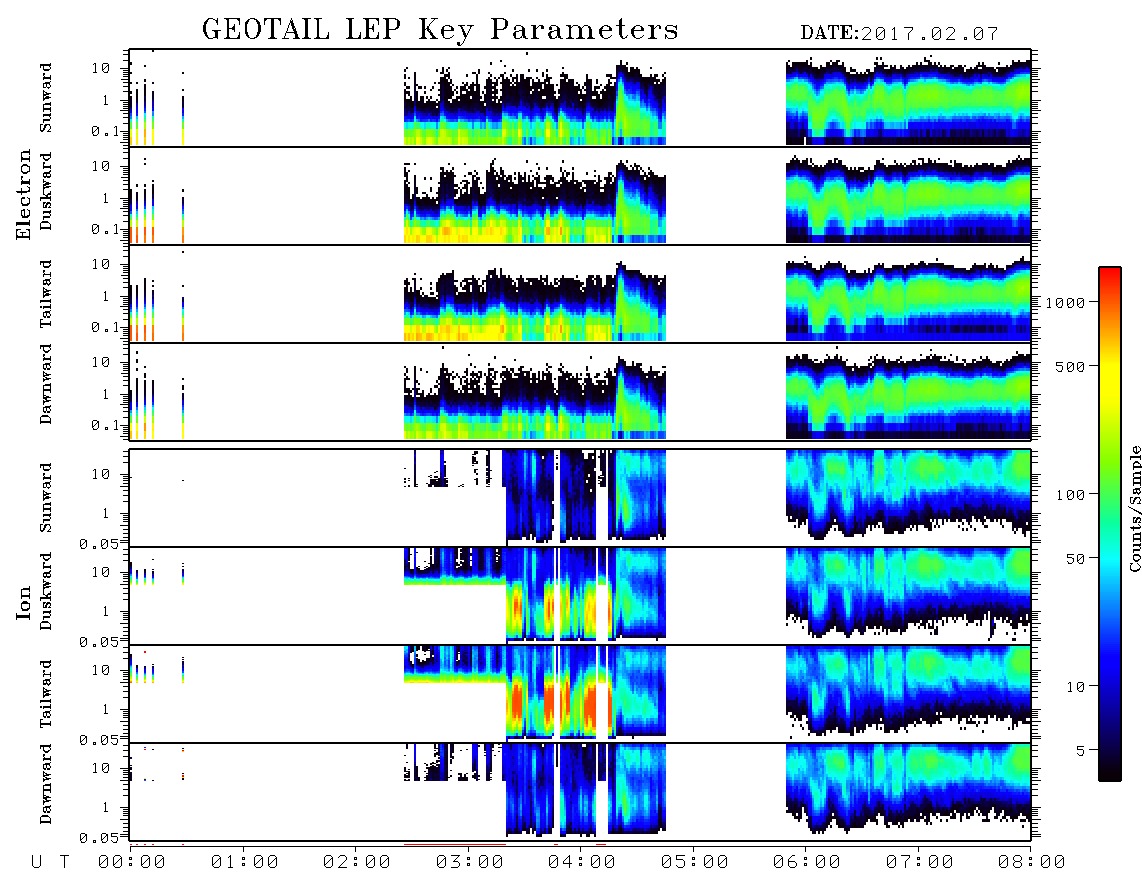Click the 07:00 time axis label

(920, 863)
